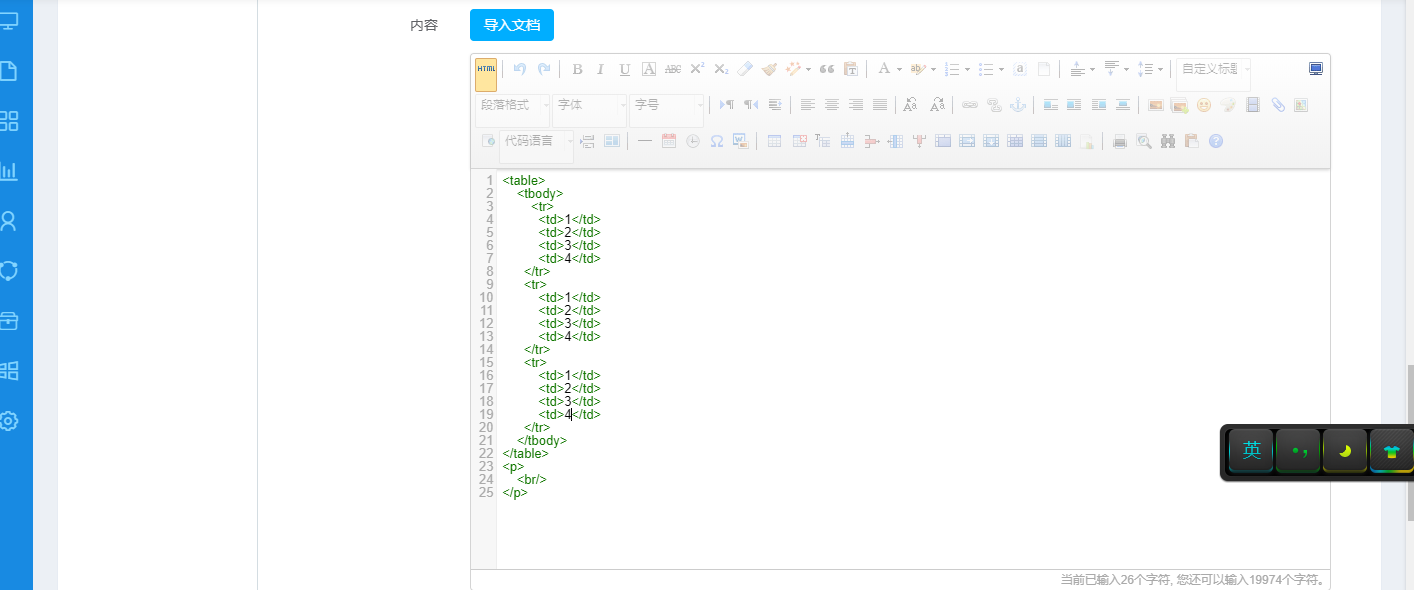This screenshot has height=590, width=1414.
Task: Open the 字体 font family dropdown
Action: (589, 105)
